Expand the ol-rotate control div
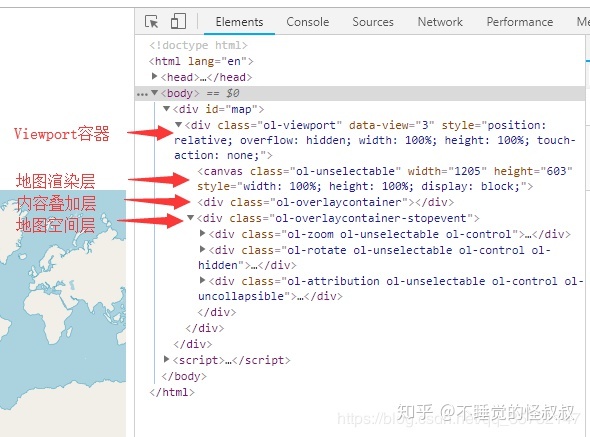 (202, 249)
